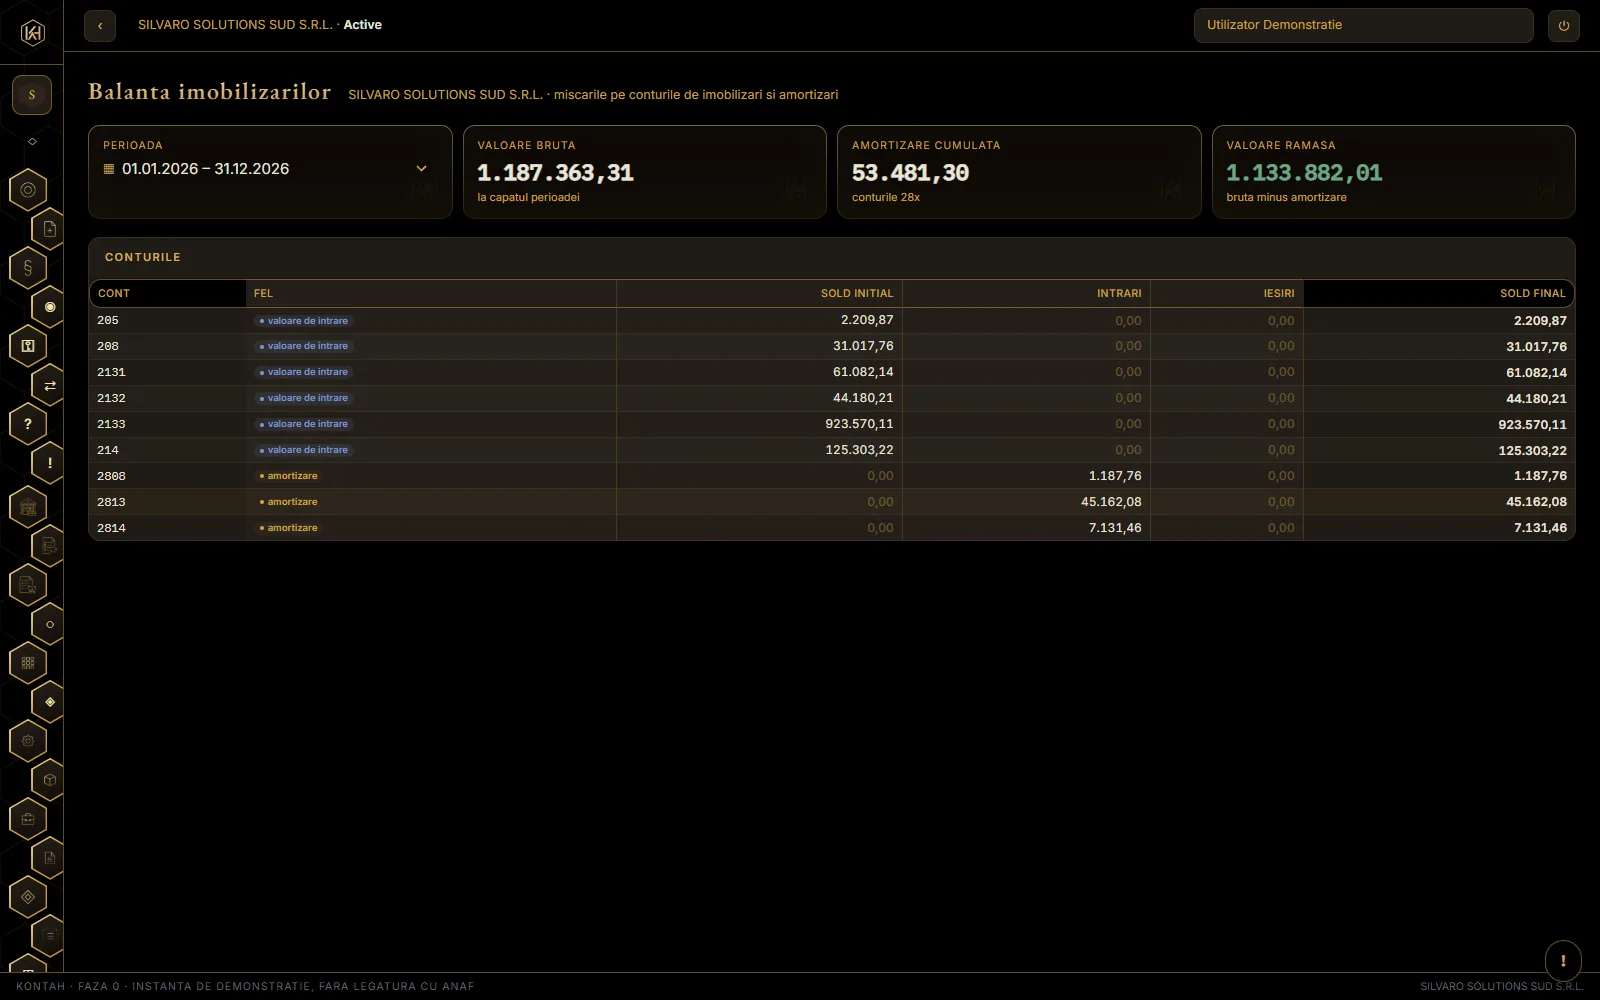Sort by the CONT column header

point(168,293)
